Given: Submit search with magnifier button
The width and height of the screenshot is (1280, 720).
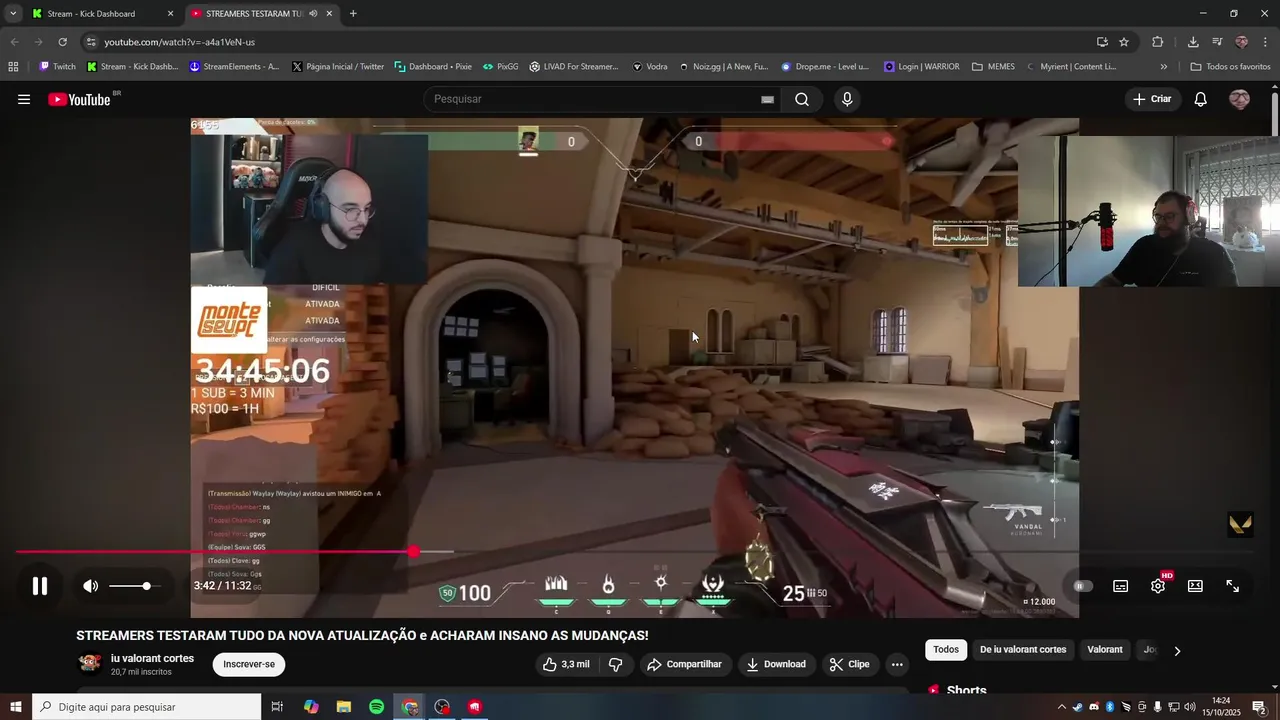Looking at the screenshot, I should tap(802, 99).
